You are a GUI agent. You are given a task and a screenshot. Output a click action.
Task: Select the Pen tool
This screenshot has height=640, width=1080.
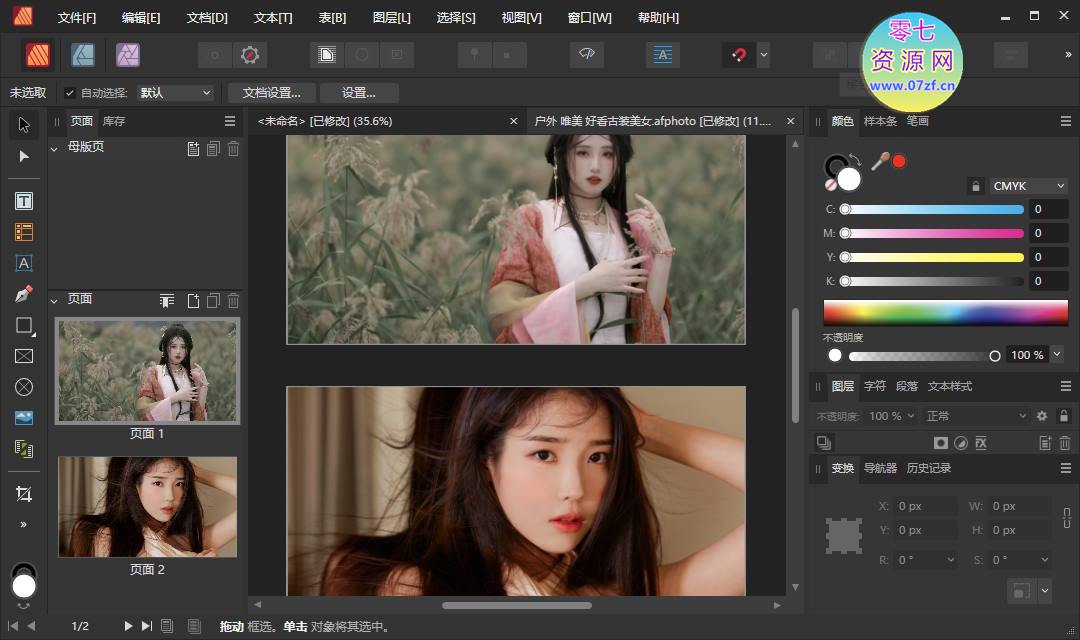click(24, 295)
